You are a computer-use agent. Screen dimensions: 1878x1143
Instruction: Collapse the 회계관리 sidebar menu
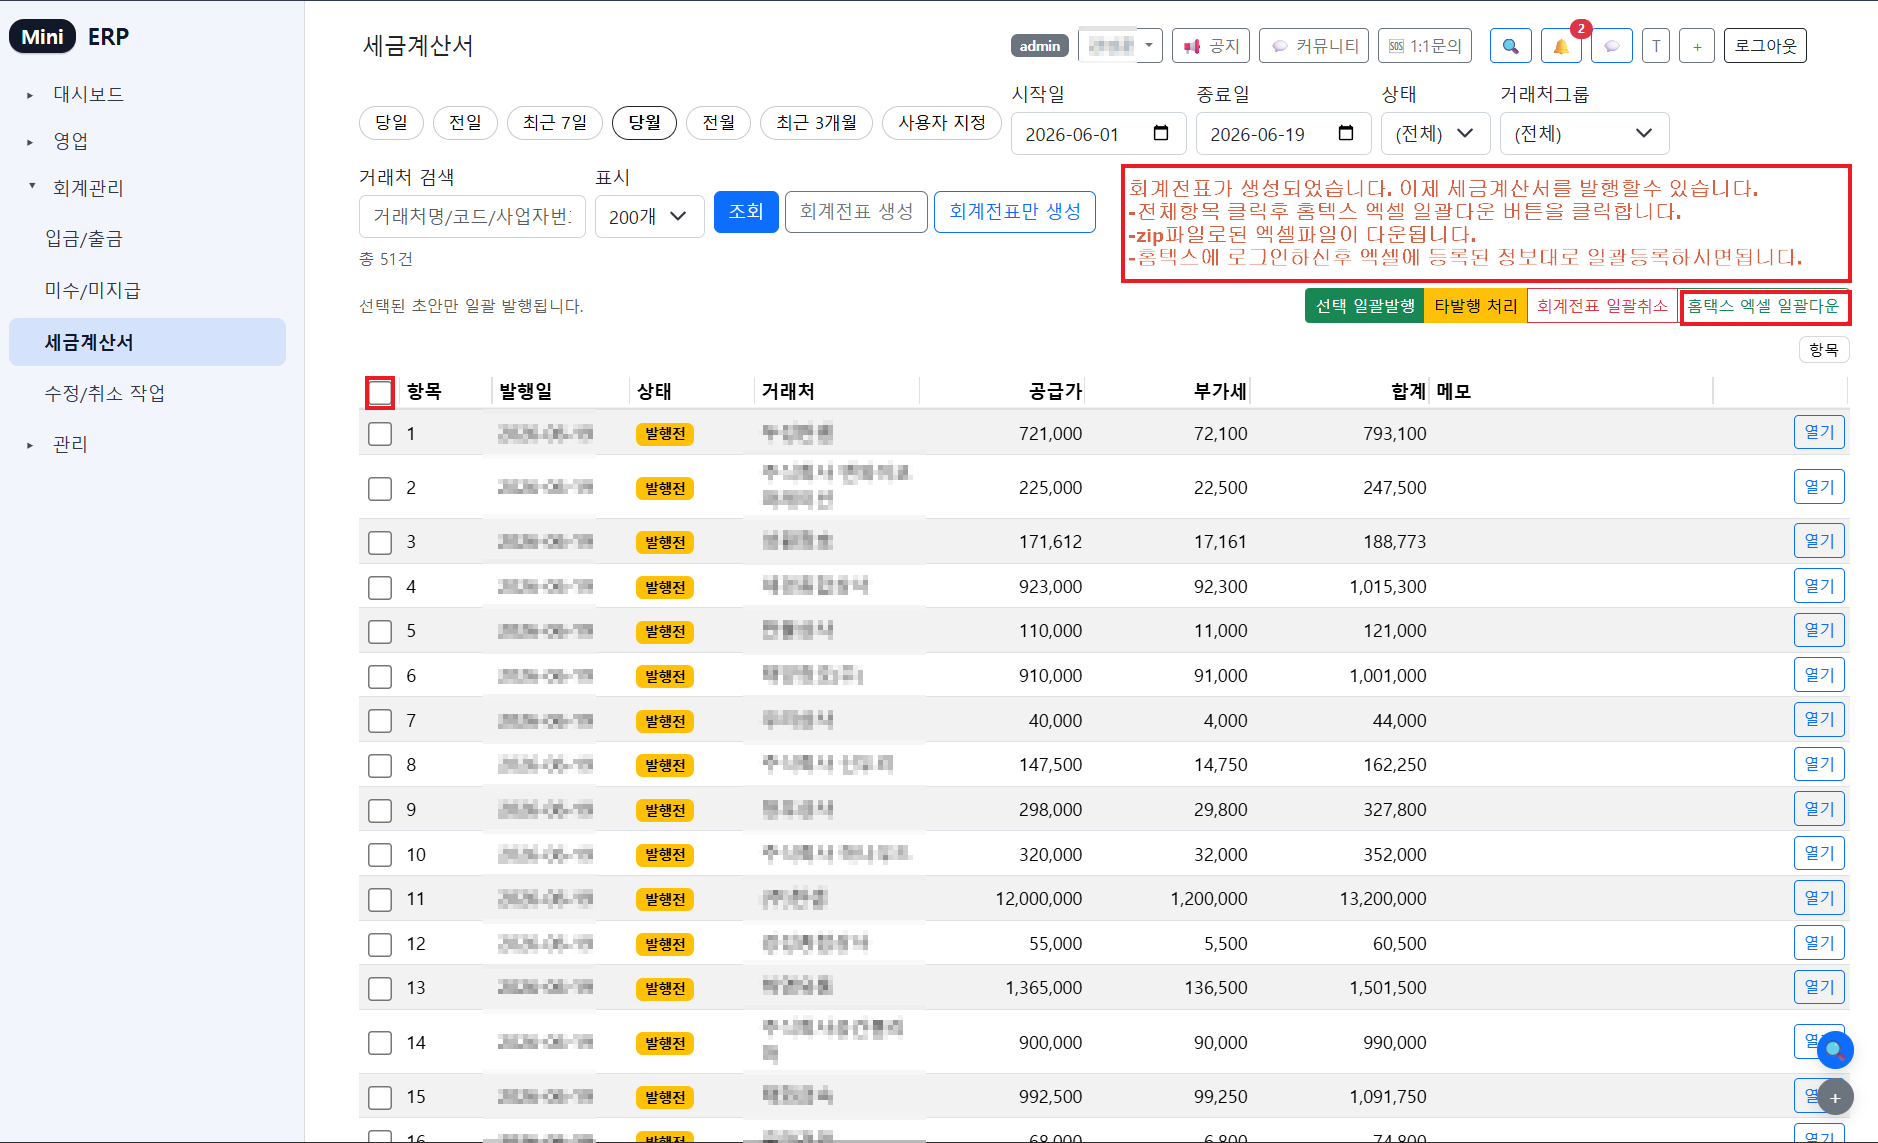pyautogui.click(x=88, y=188)
